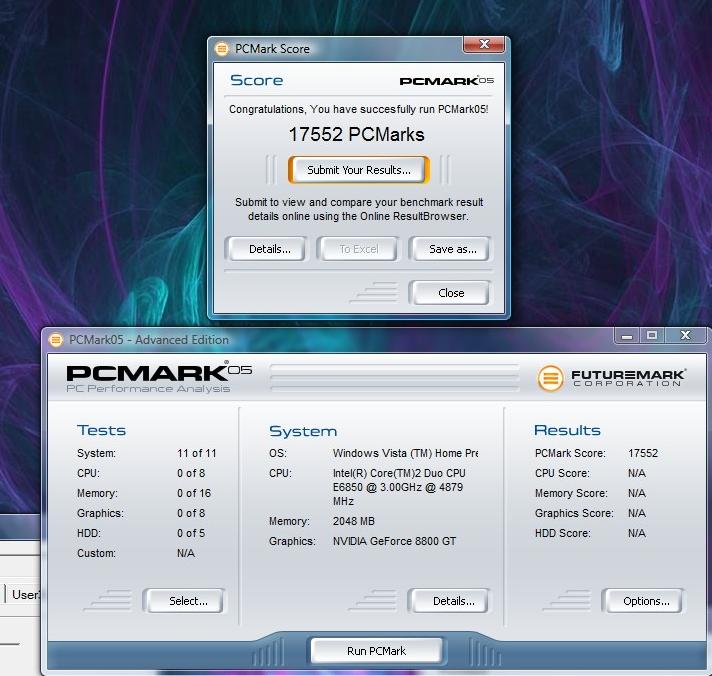Click HDD Score N/A value

637,533
